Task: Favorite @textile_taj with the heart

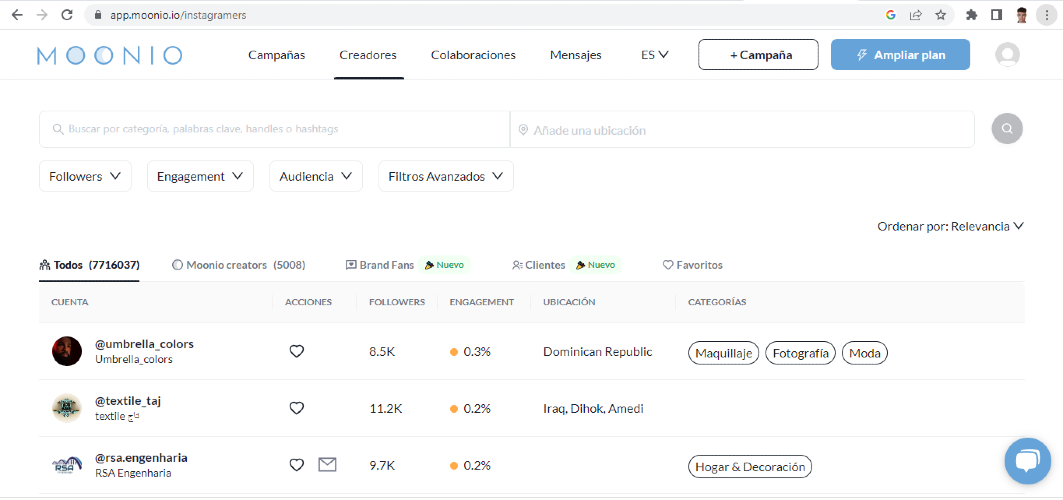Action: pos(296,409)
